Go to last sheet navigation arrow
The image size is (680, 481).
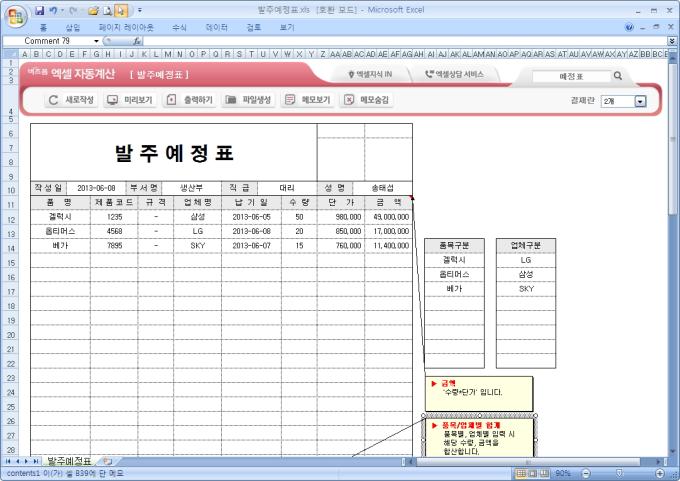click(36, 461)
